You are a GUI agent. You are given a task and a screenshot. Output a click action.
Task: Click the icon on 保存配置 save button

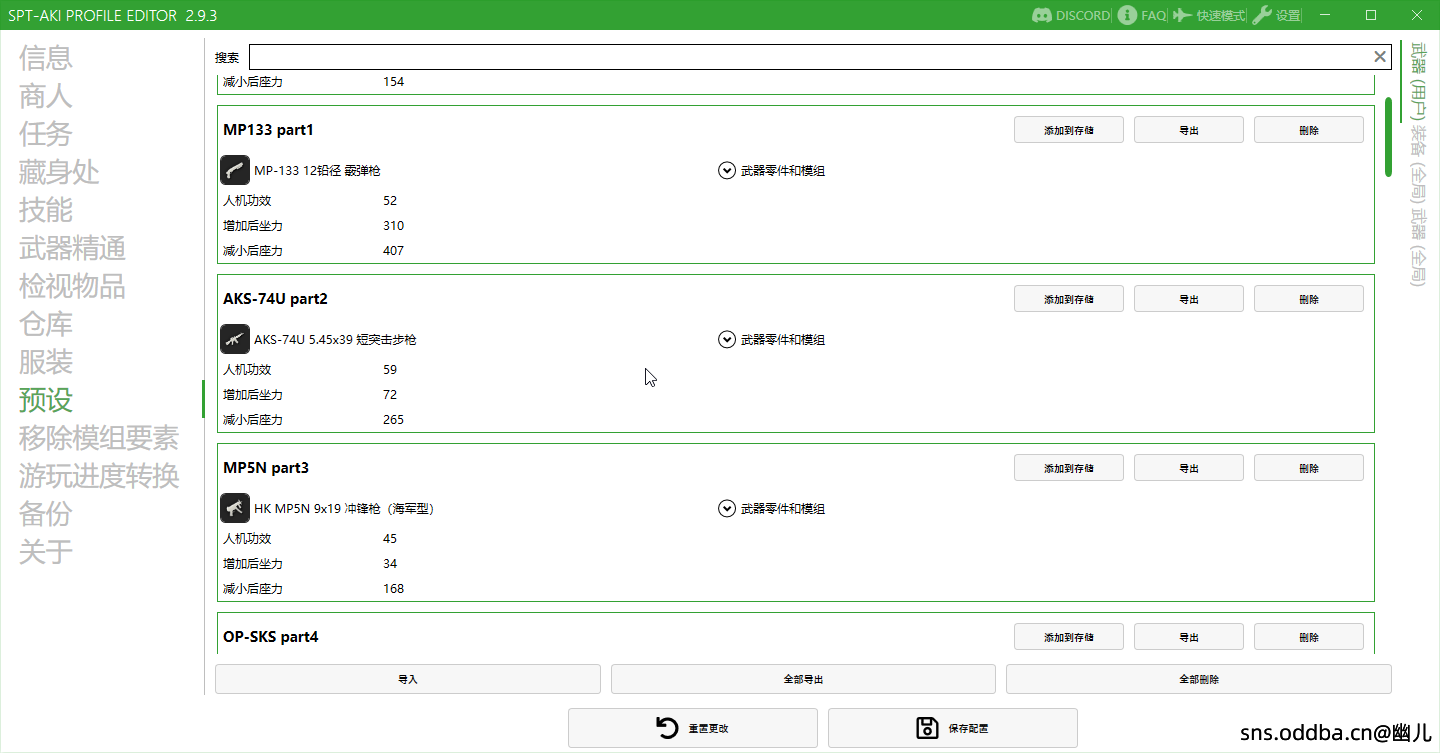pos(927,728)
